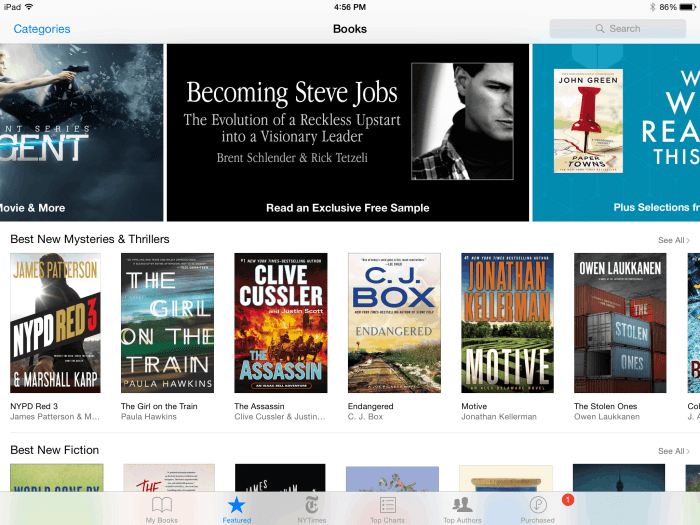Image resolution: width=700 pixels, height=525 pixels.
Task: Open the John Green Paper Towns banner
Action: click(616, 133)
